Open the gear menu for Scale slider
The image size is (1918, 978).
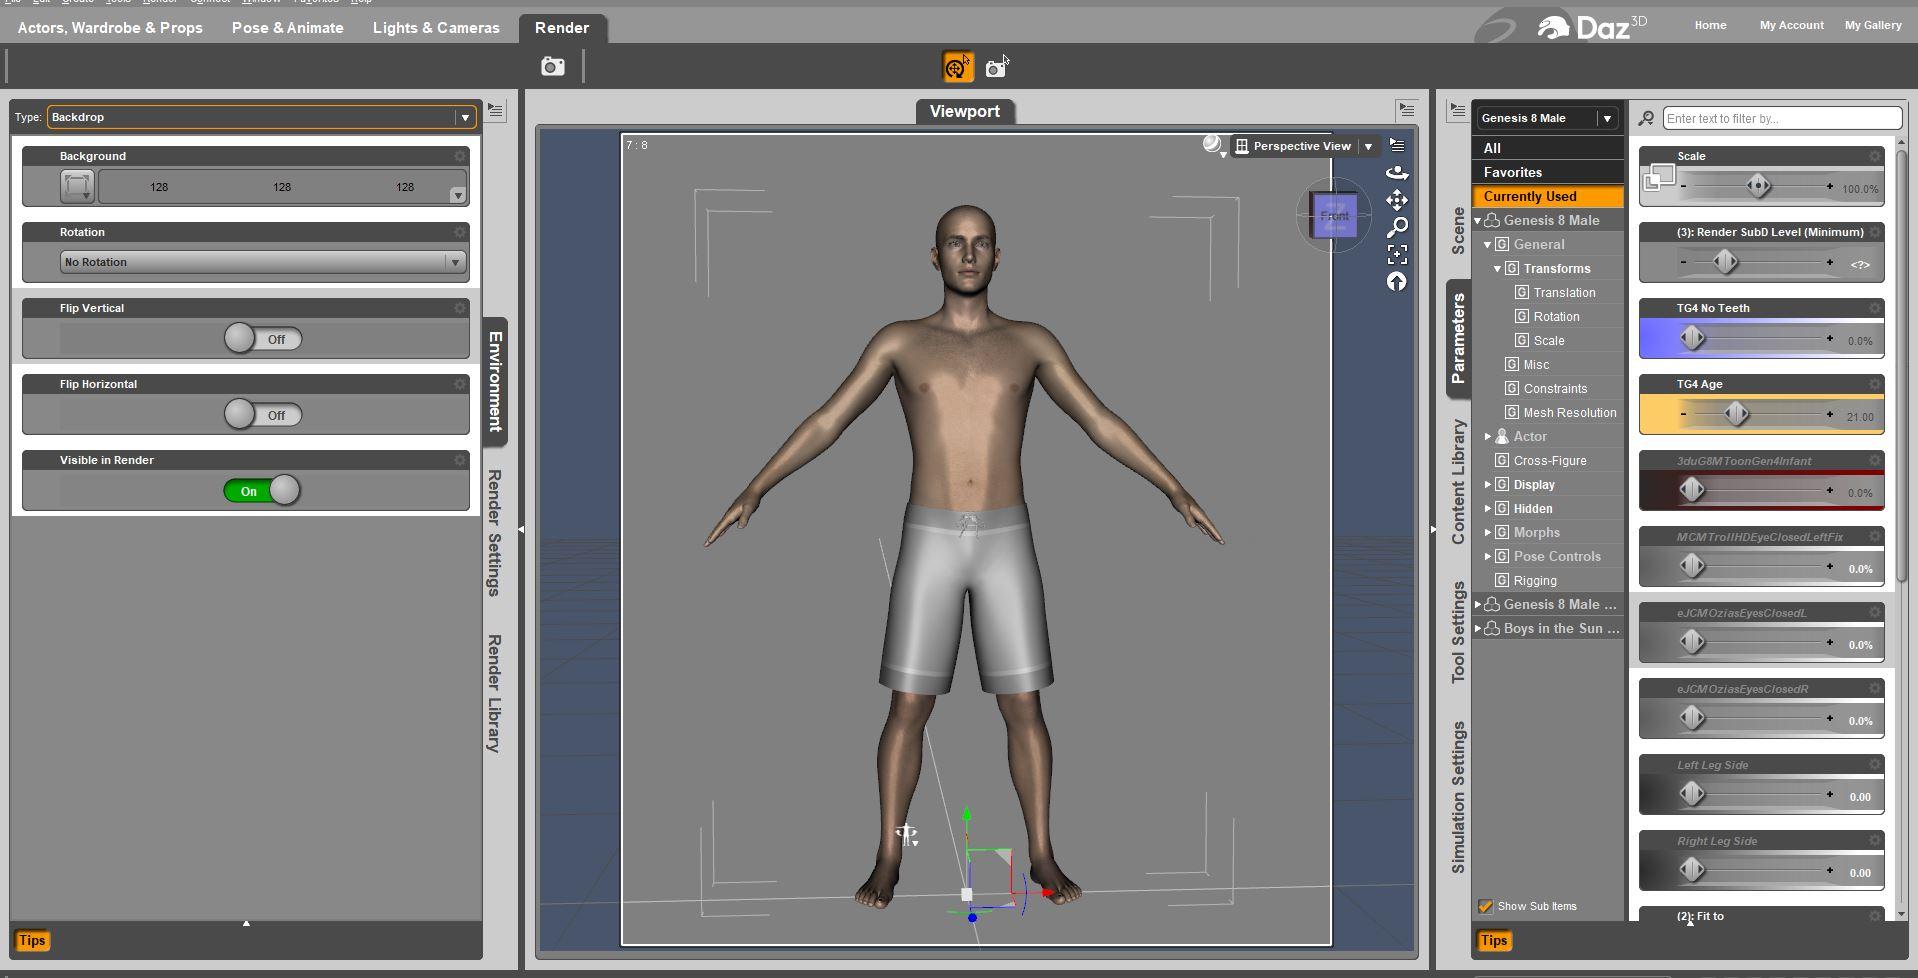pyautogui.click(x=1874, y=156)
